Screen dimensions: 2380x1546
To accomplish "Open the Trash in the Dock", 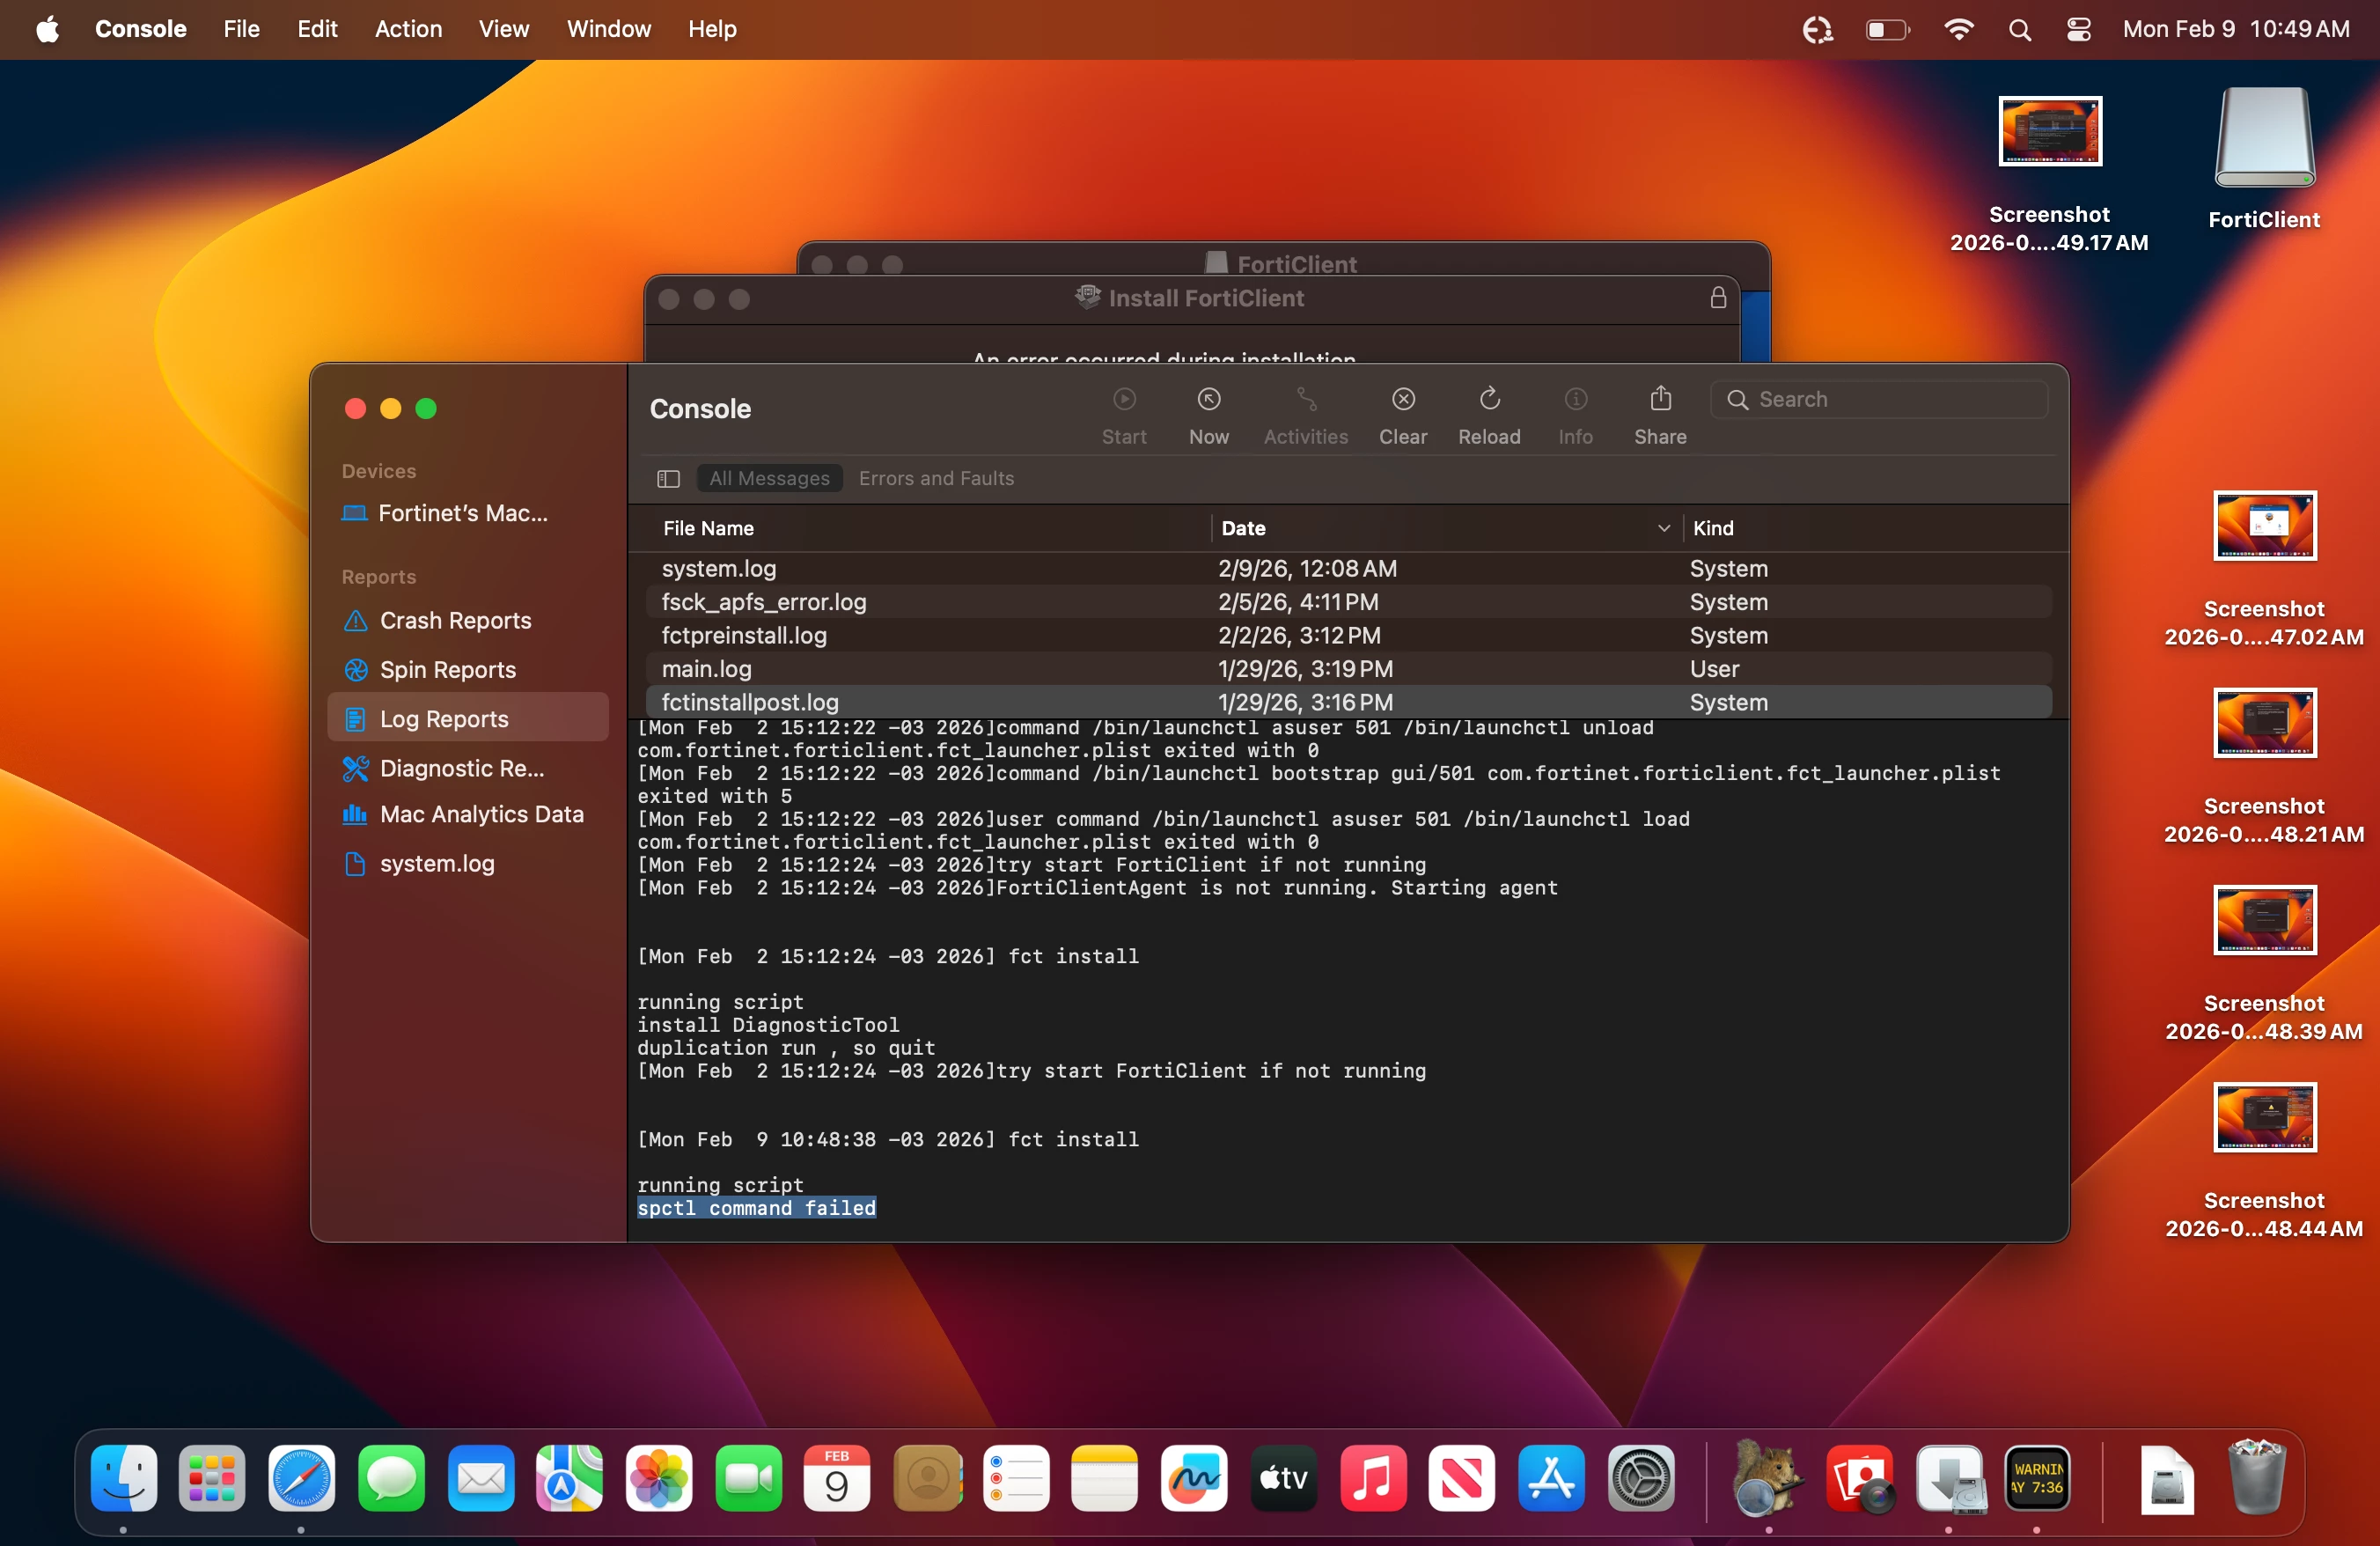I will (x=2256, y=1478).
